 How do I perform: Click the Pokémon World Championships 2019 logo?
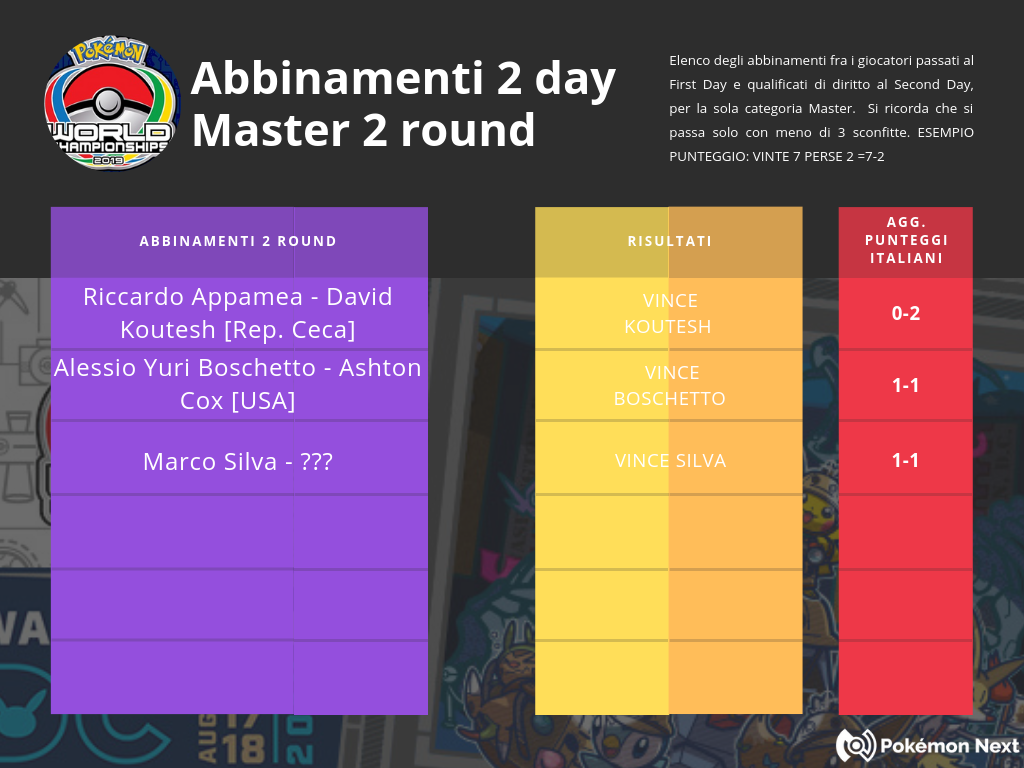pyautogui.click(x=112, y=104)
